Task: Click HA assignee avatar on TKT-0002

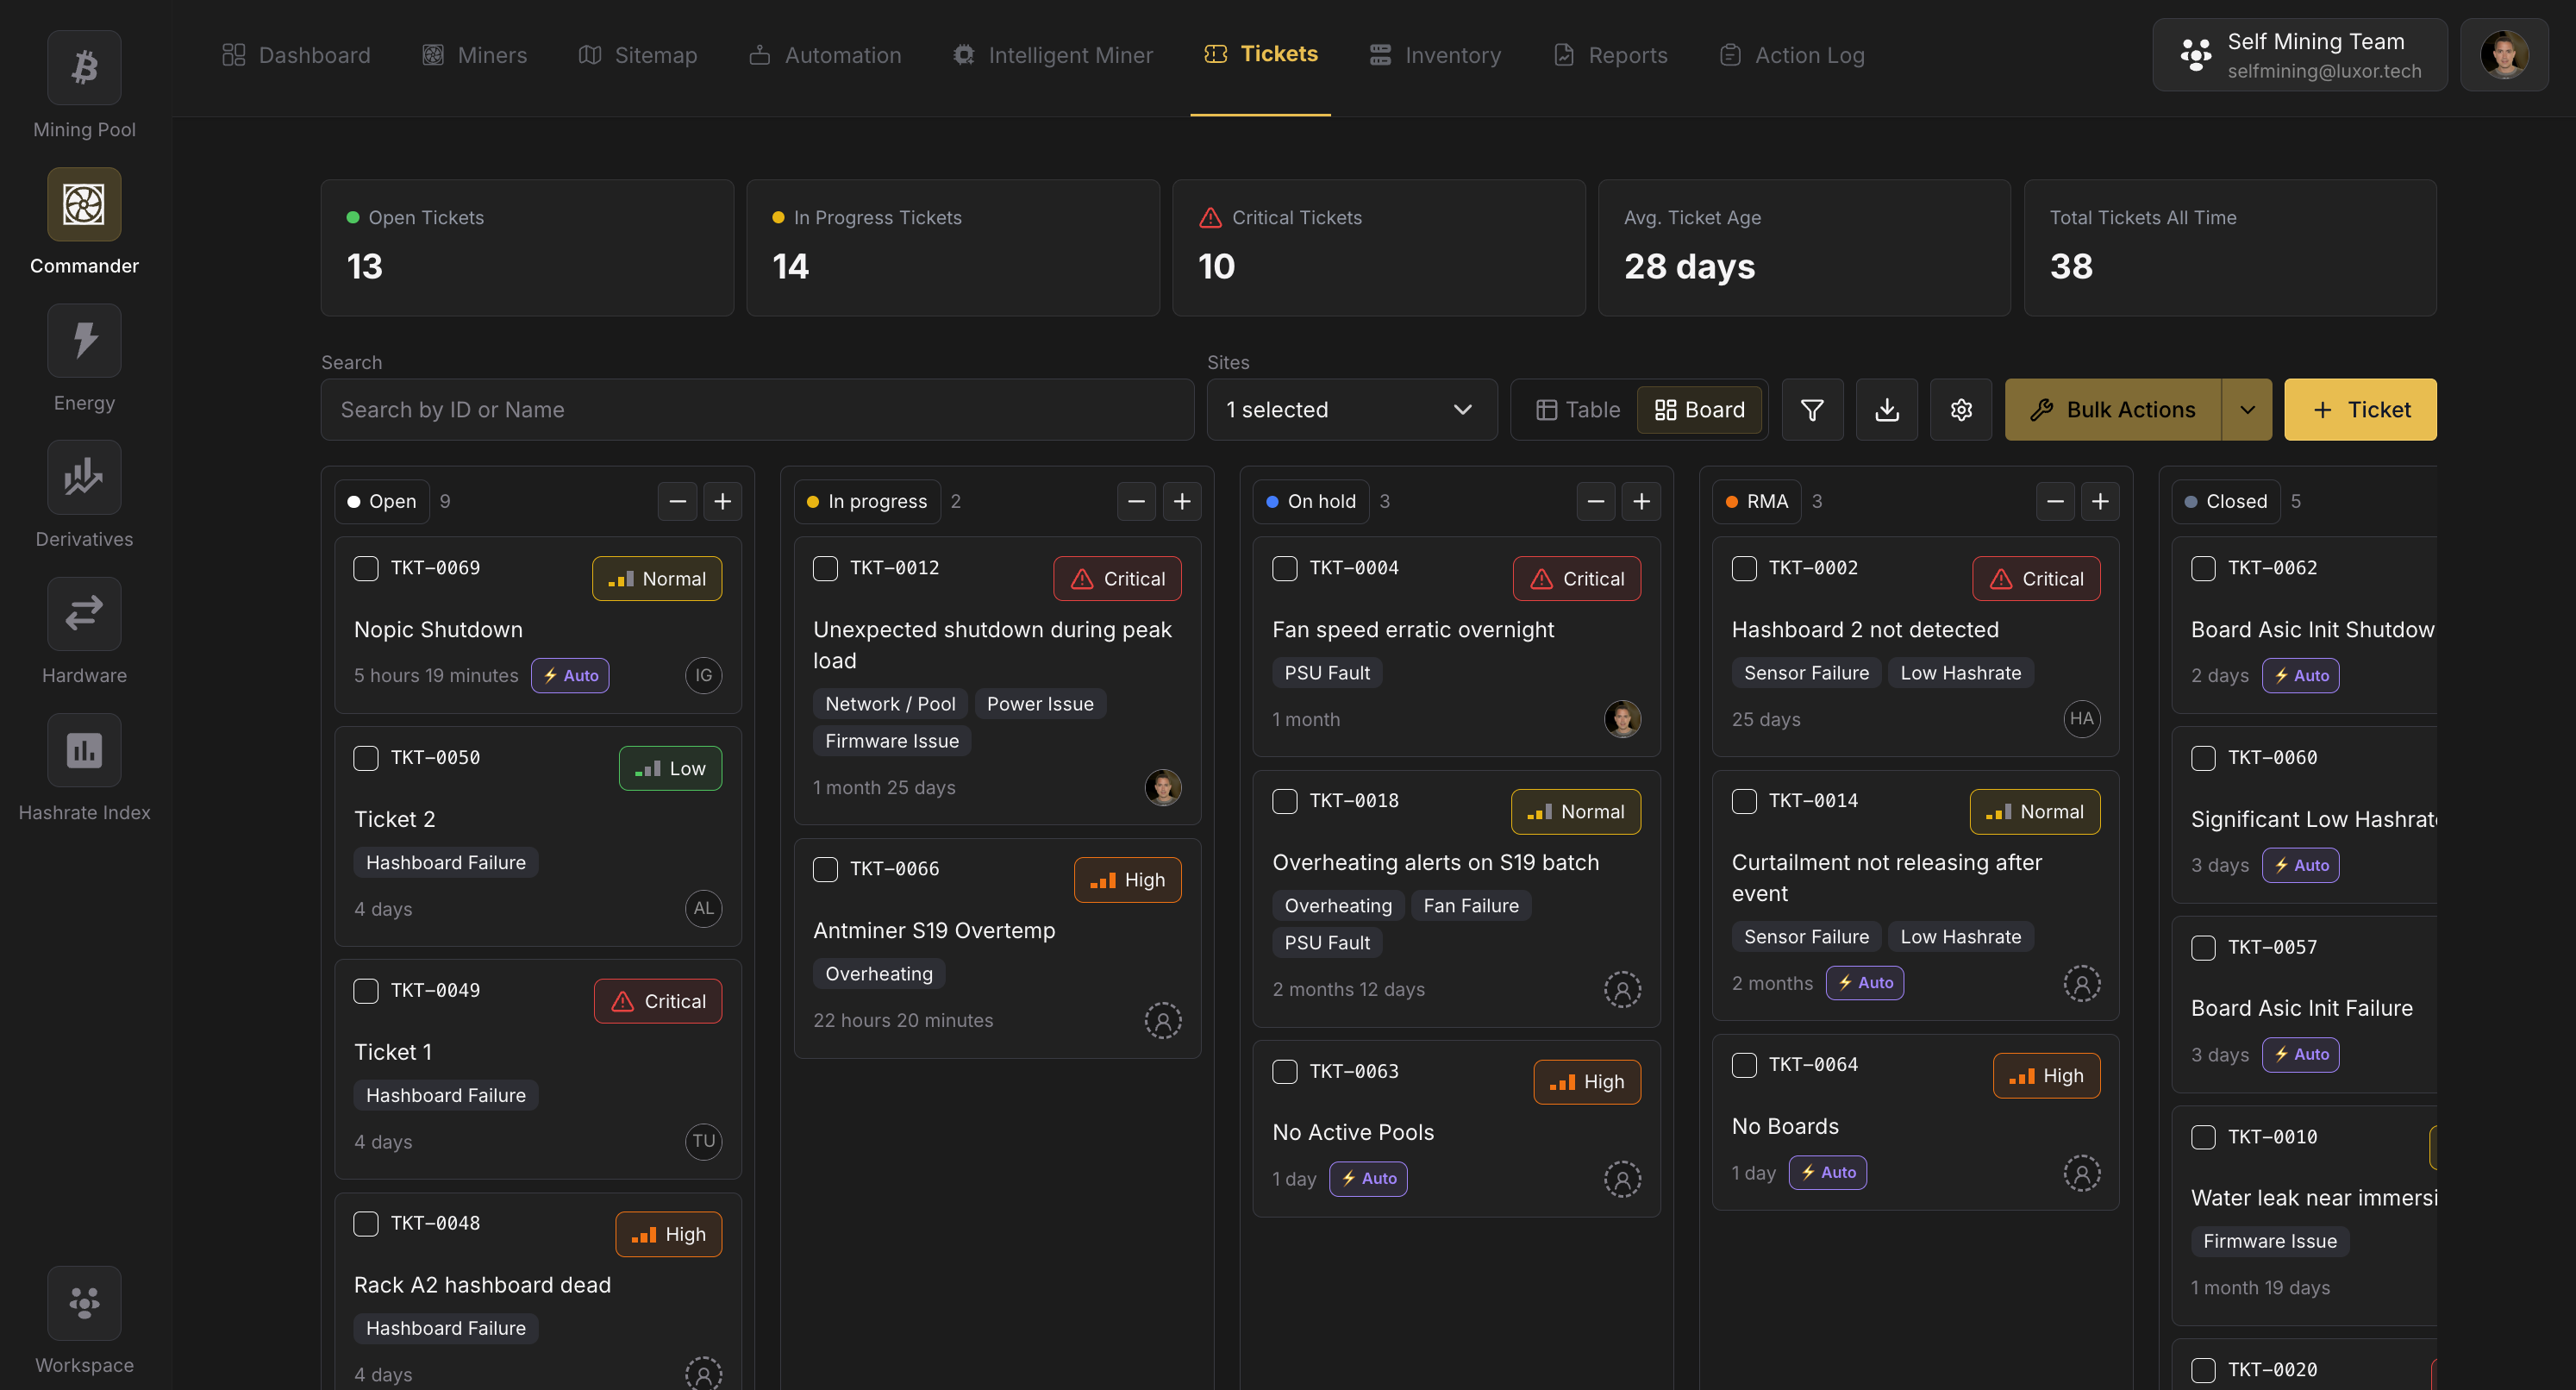Action: (x=2081, y=719)
